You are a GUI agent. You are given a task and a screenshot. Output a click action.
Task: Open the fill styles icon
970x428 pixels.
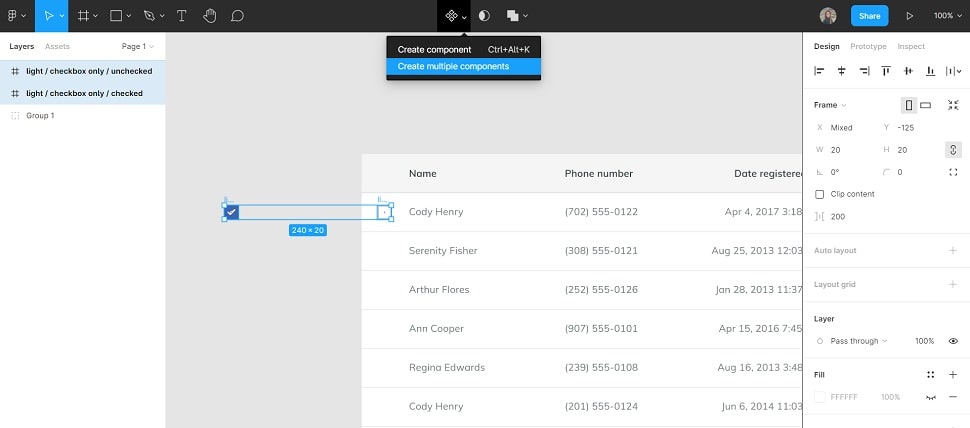pos(930,374)
